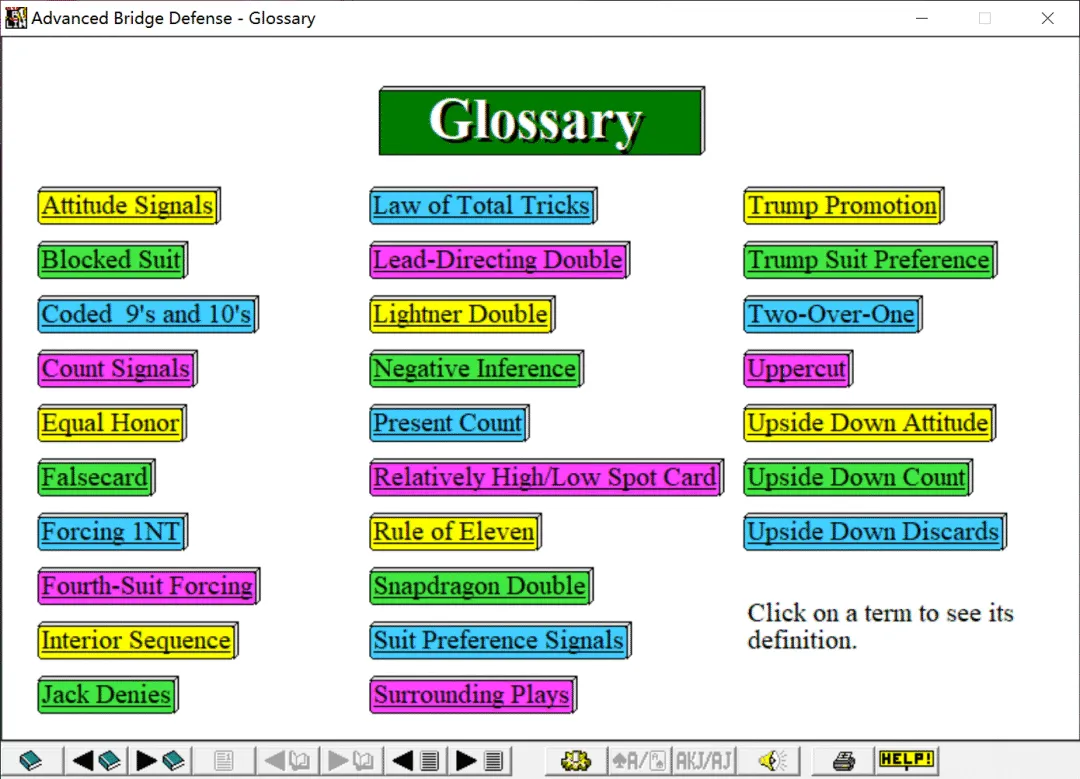1080x779 pixels.
Task: Select the Coded 9's and 10's term
Action: pos(148,314)
